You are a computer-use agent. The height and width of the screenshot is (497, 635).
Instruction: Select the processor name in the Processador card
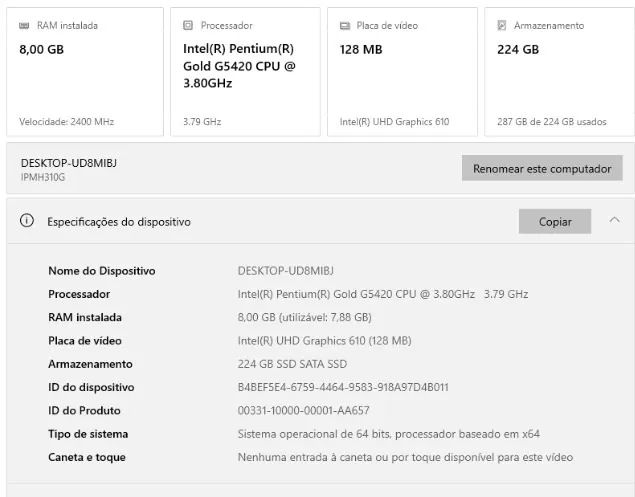tap(239, 66)
